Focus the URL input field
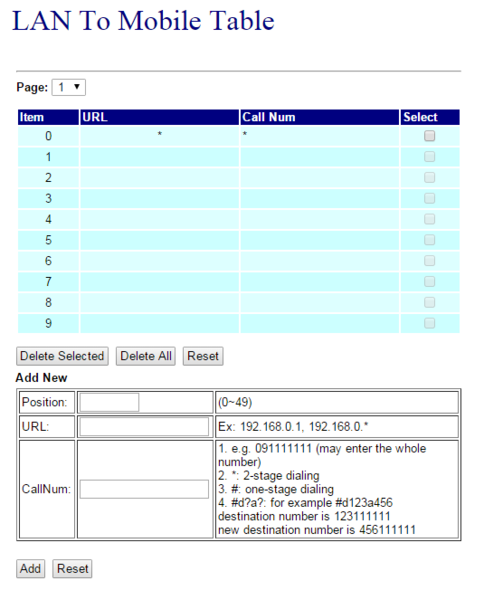Viewport: 484px width, 600px height. pyautogui.click(x=144, y=427)
